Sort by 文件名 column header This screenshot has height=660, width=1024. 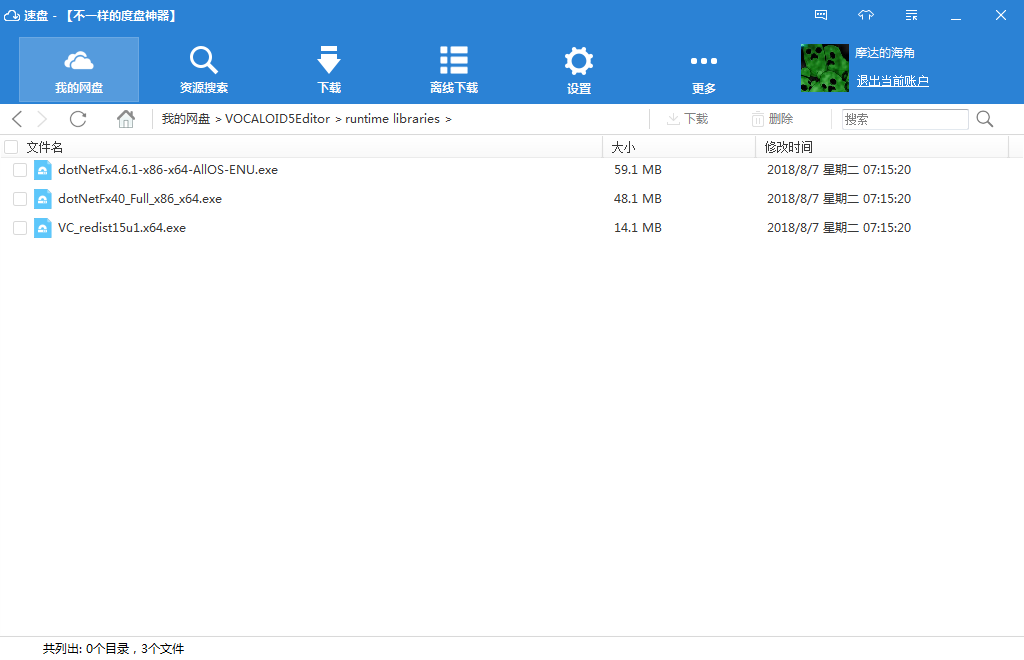coord(44,148)
